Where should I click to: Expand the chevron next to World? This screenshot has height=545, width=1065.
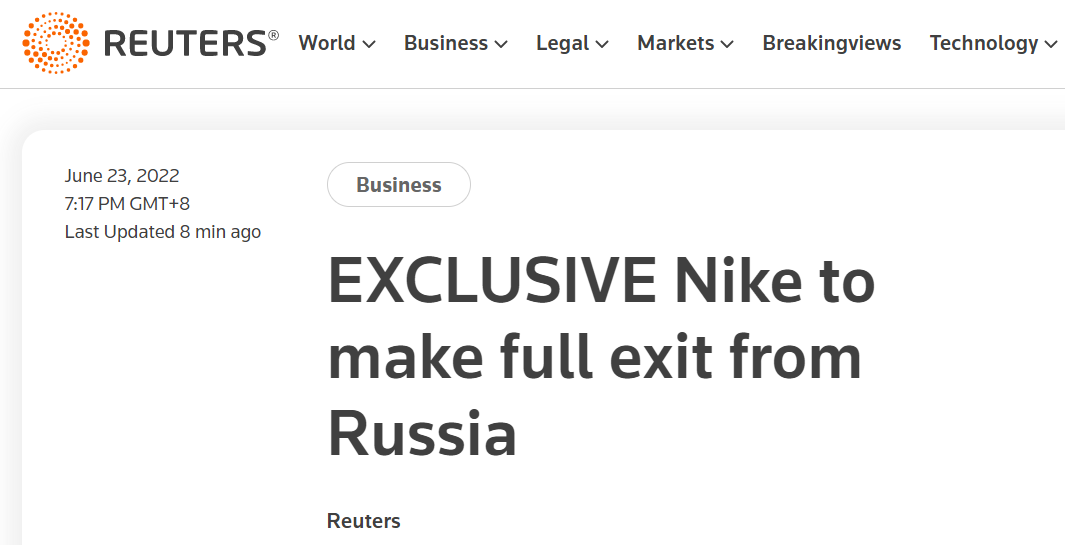coord(369,45)
